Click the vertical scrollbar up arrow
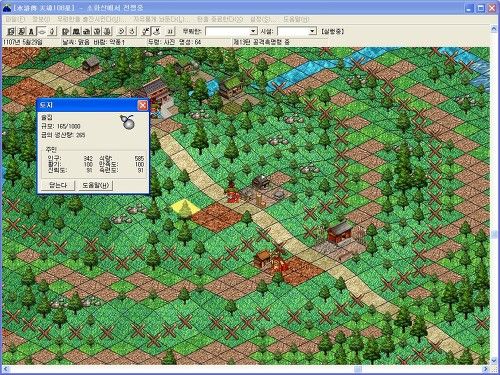This screenshot has width=500, height=375. pos(494,29)
